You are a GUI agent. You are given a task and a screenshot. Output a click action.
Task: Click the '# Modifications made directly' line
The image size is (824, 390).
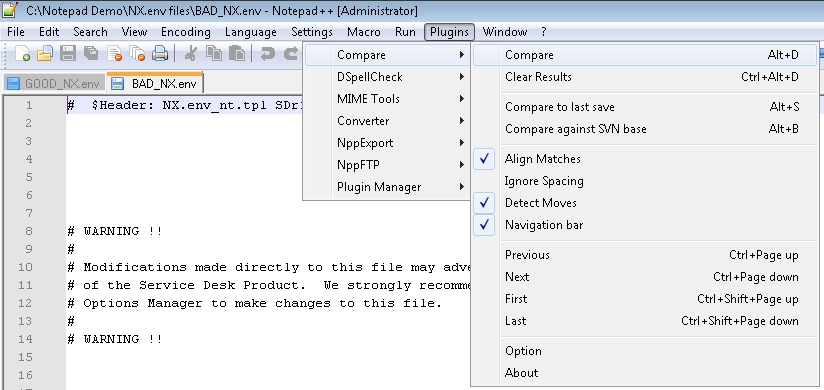(x=269, y=267)
